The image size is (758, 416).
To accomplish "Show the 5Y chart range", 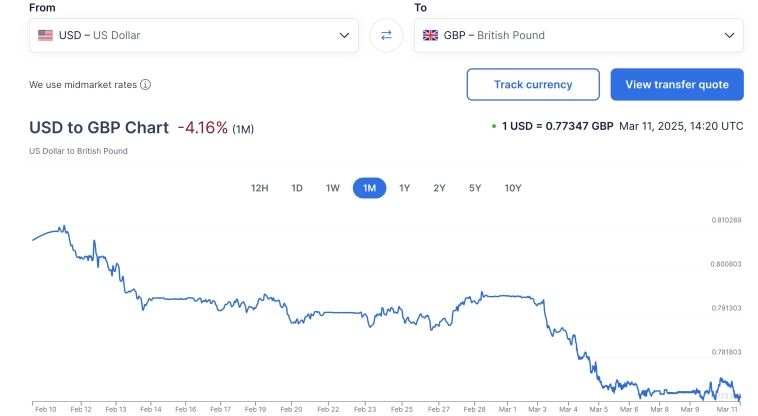I will (x=475, y=188).
